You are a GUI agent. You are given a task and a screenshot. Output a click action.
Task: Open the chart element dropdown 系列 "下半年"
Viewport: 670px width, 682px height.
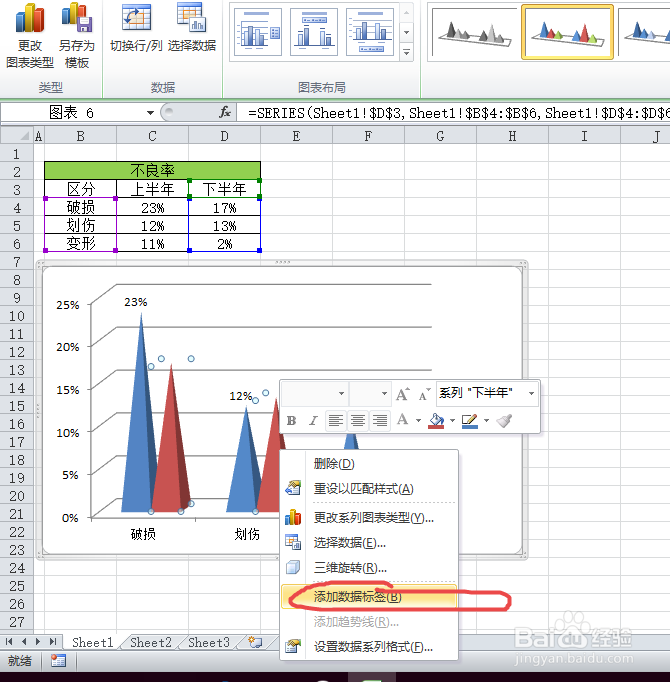point(531,394)
